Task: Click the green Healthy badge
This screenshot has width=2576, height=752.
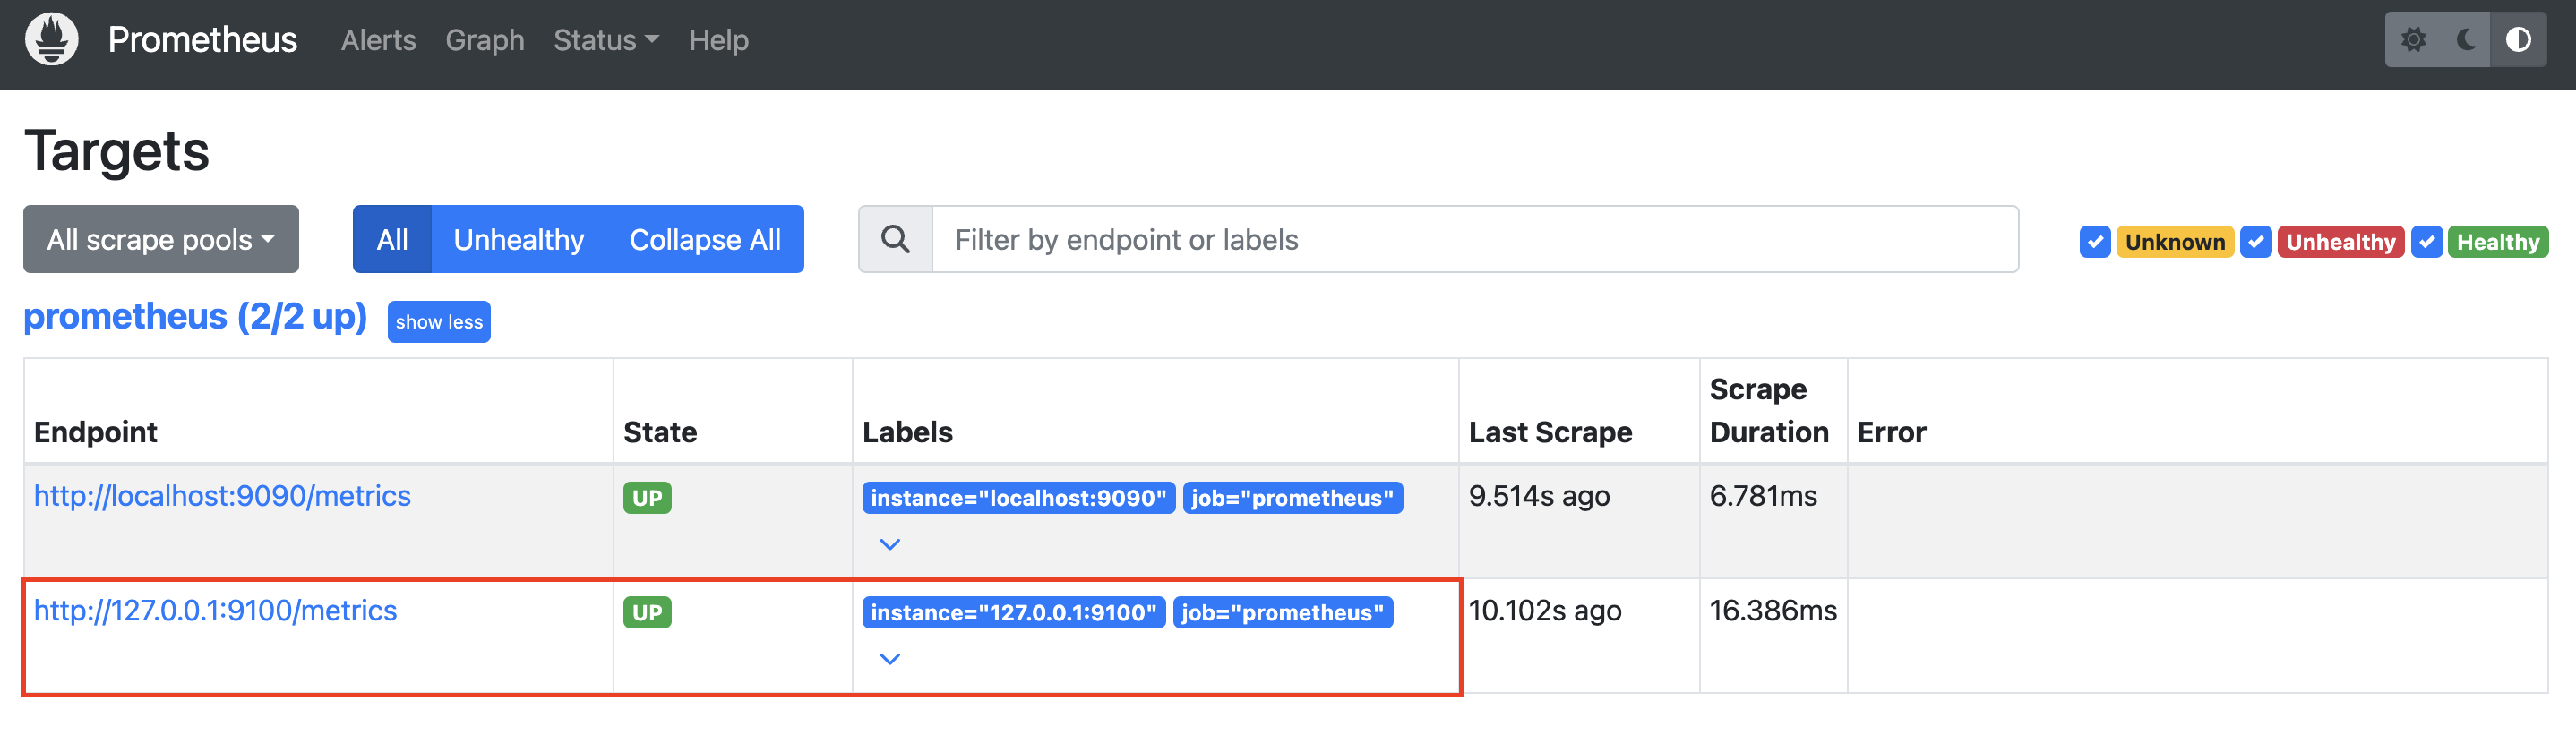Action: (x=2498, y=242)
